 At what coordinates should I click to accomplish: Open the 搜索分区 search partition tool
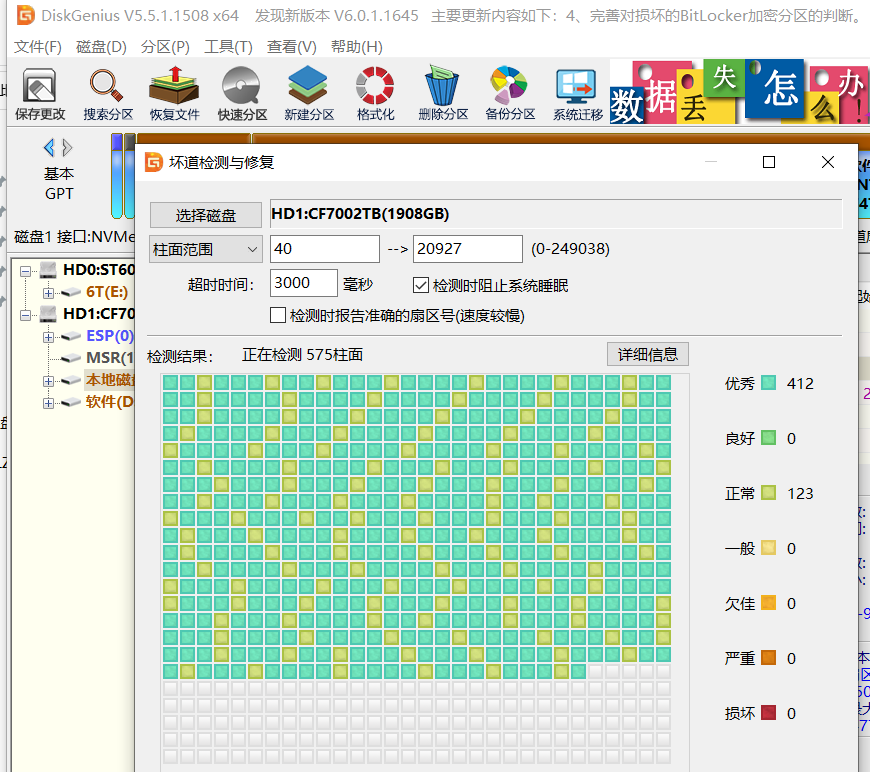[x=108, y=94]
